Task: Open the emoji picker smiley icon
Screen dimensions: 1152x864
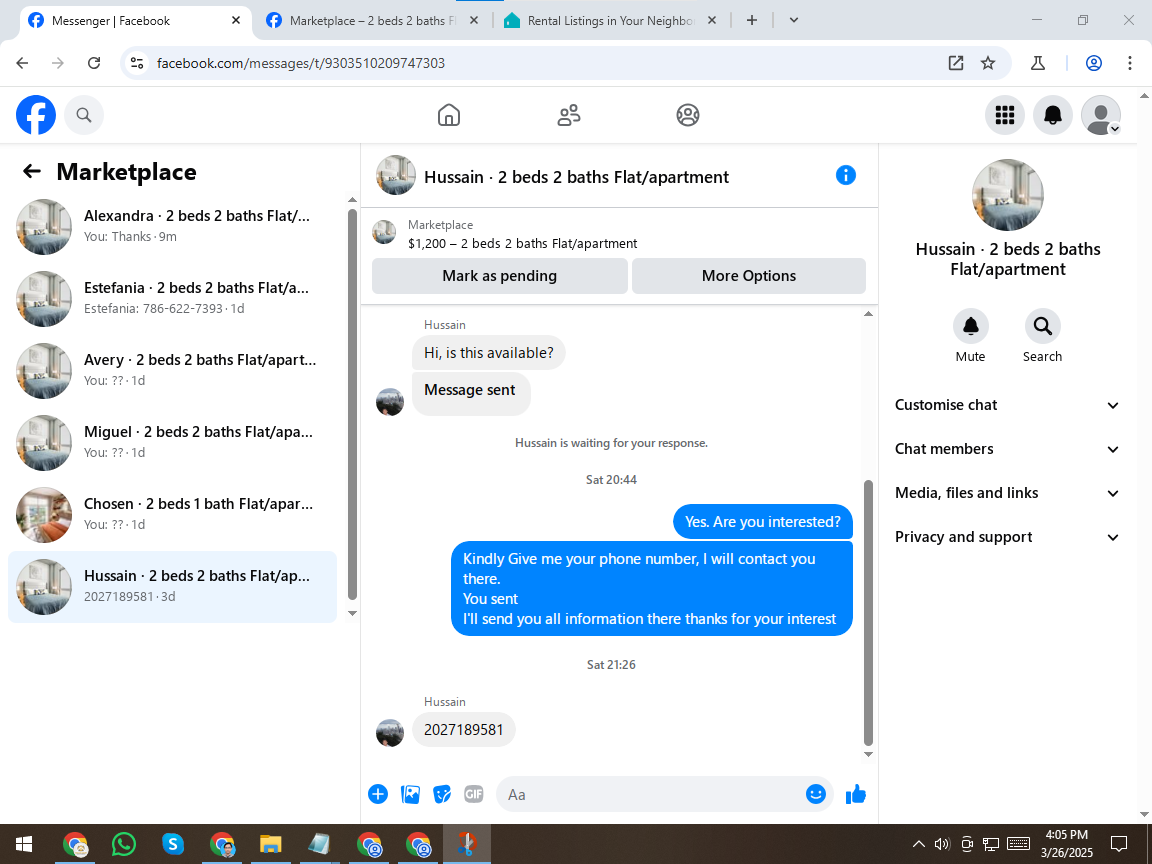Action: [816, 794]
